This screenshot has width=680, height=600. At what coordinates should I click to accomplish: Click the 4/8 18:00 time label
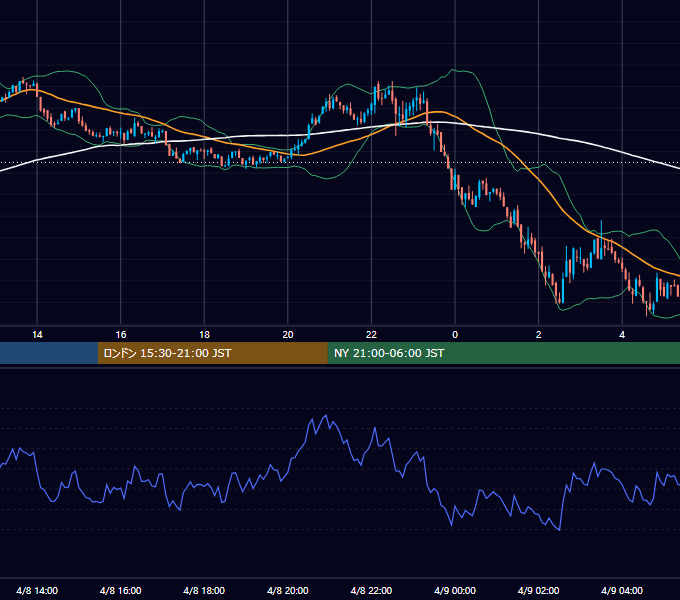click(204, 590)
